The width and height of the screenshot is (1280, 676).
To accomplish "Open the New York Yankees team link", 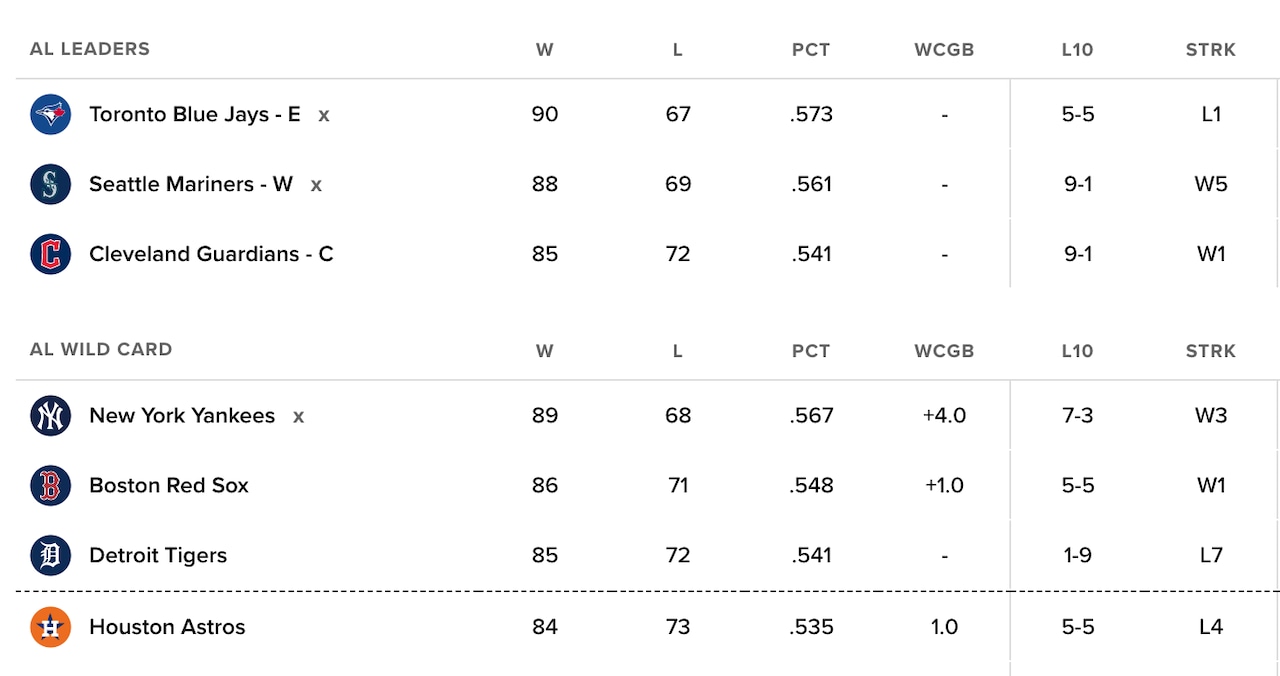I will [x=181, y=416].
